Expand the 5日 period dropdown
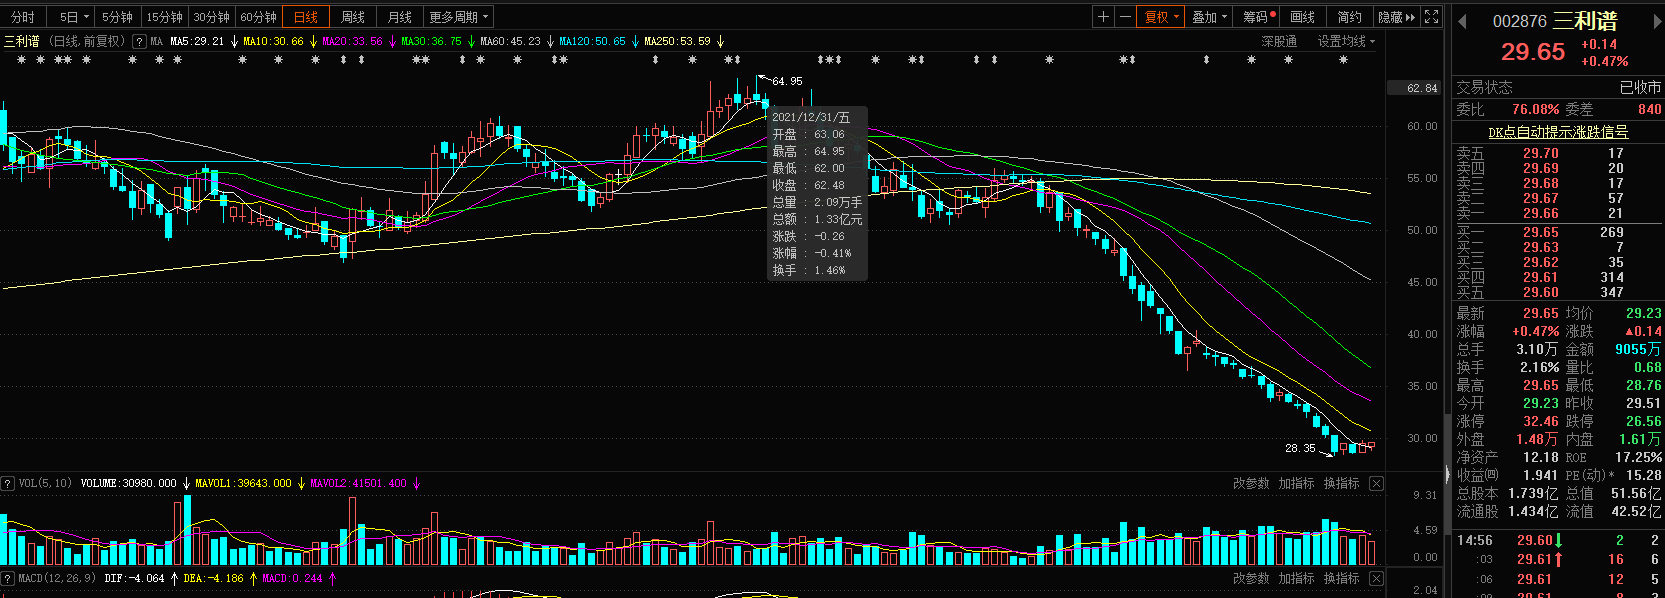 tap(74, 17)
